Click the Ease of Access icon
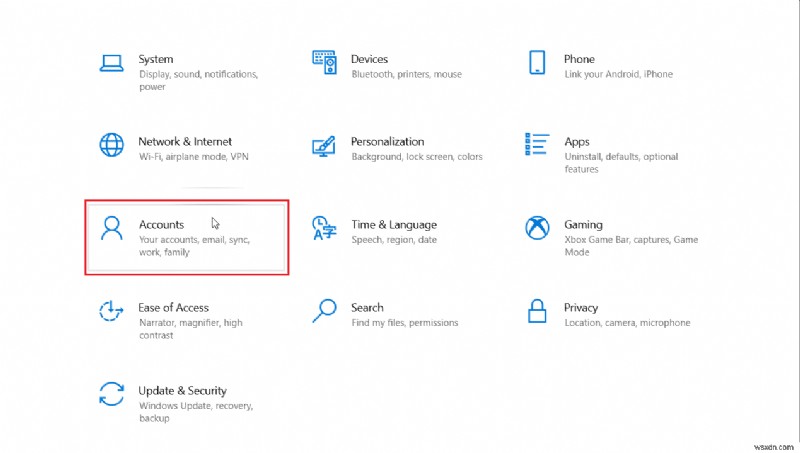Screen dimensions: 800x453 click(x=111, y=311)
